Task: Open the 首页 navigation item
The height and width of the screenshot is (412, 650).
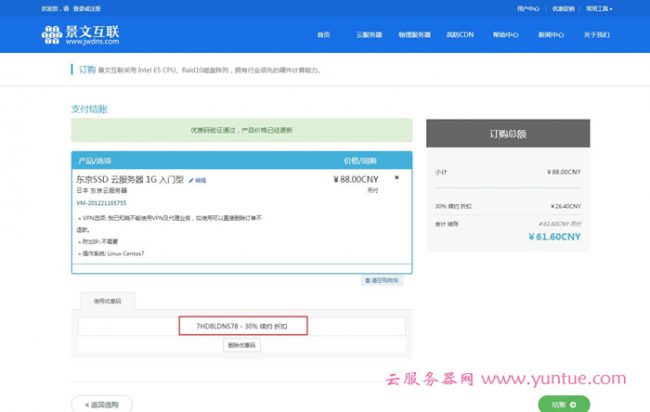Action: pos(323,35)
